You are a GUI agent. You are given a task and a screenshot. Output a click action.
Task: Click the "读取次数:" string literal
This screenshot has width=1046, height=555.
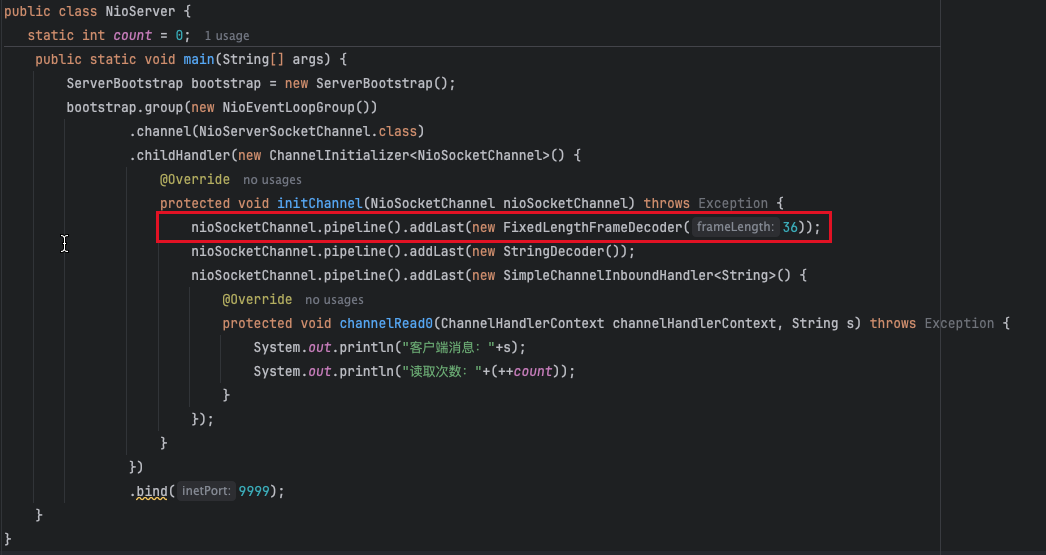pyautogui.click(x=441, y=372)
